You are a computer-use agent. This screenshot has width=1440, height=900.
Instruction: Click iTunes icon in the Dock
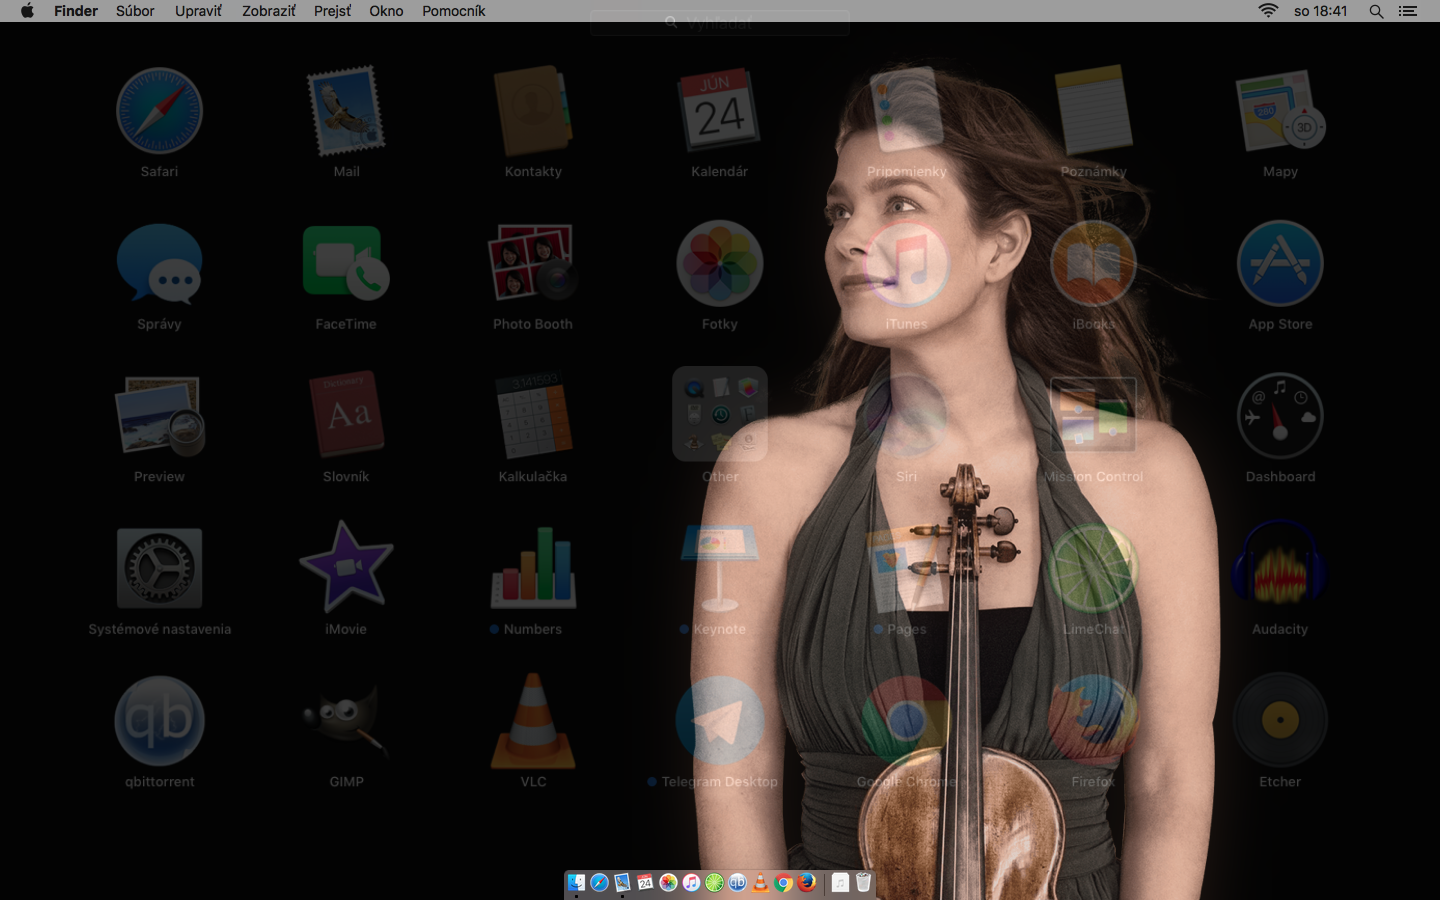coord(691,882)
